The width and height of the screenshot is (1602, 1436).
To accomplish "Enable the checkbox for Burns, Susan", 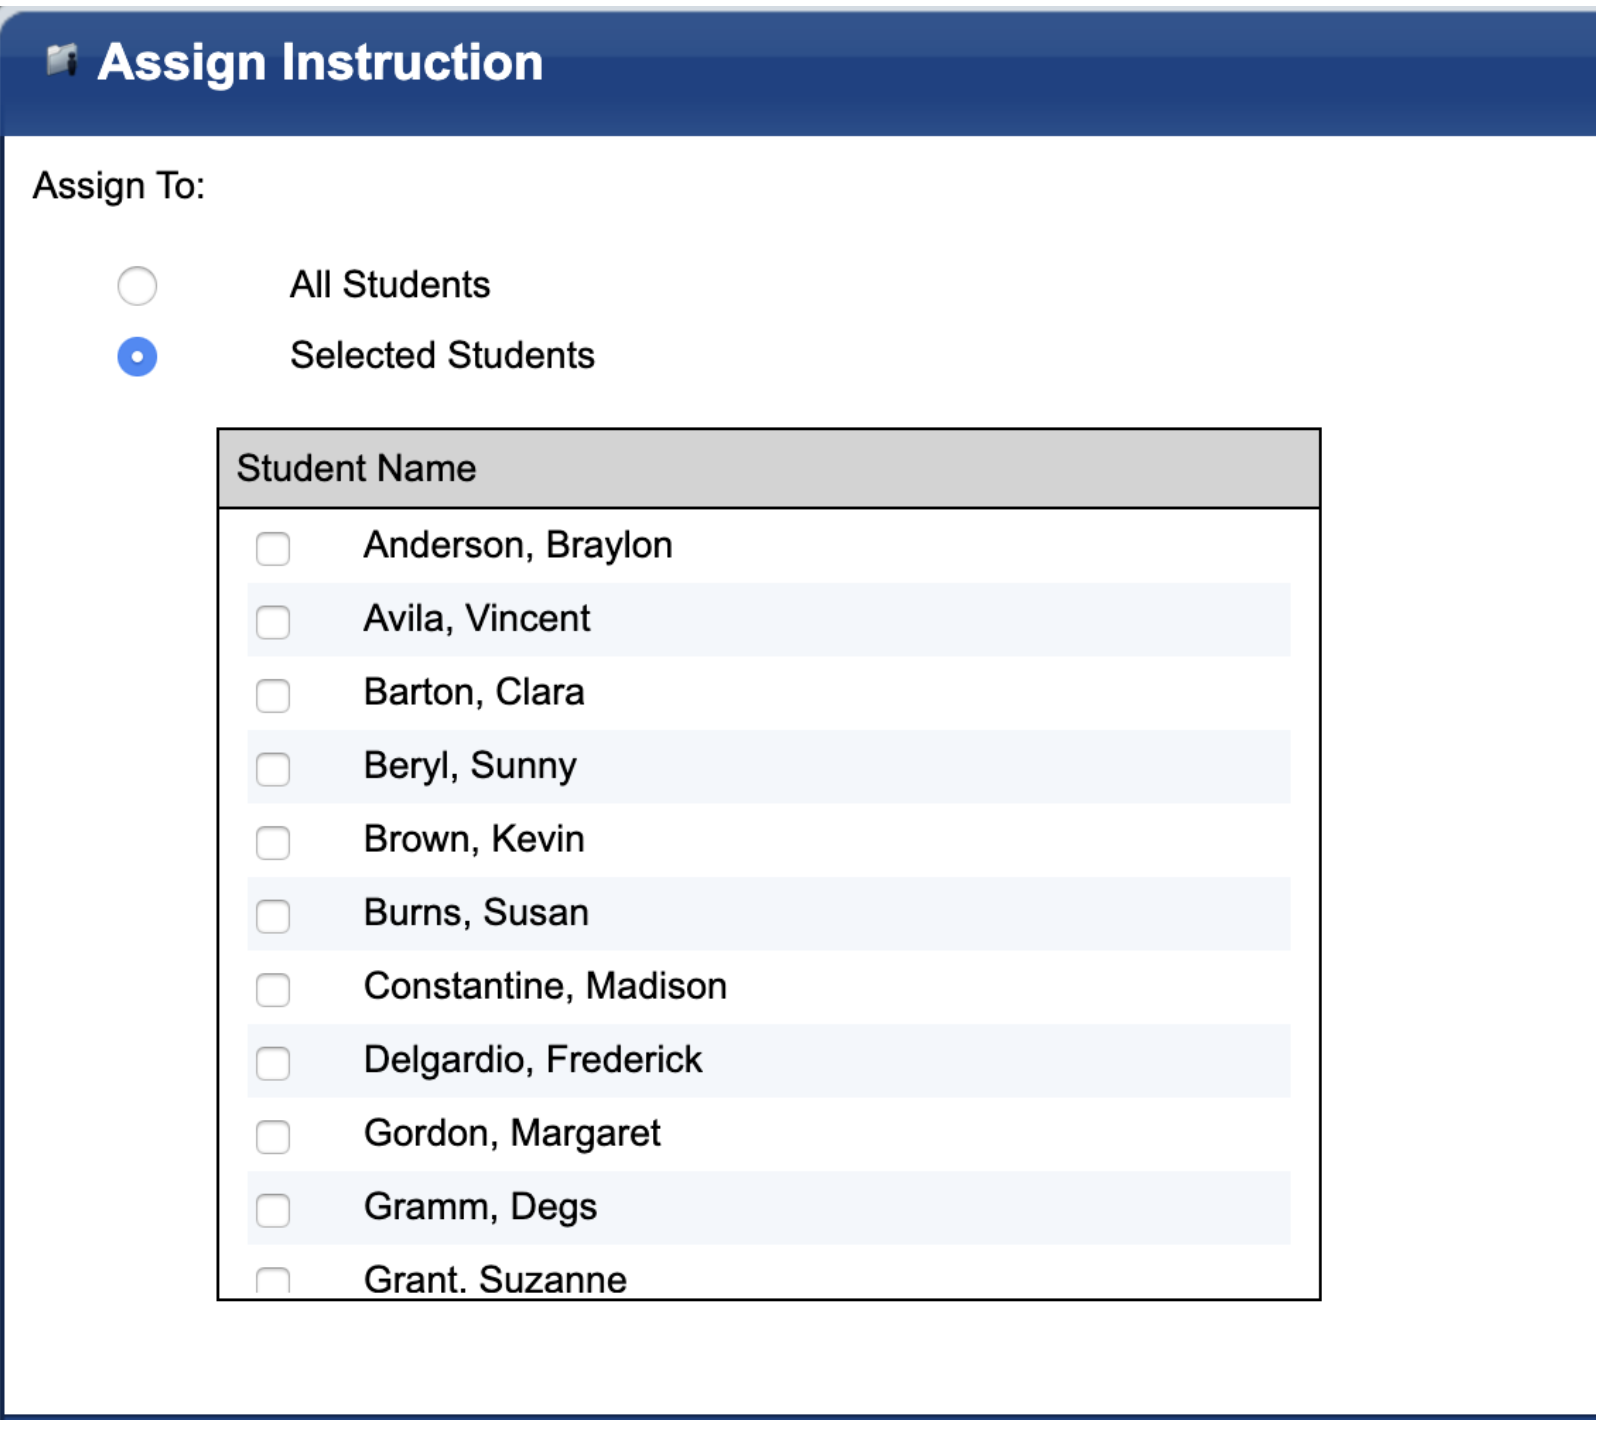I will point(272,914).
